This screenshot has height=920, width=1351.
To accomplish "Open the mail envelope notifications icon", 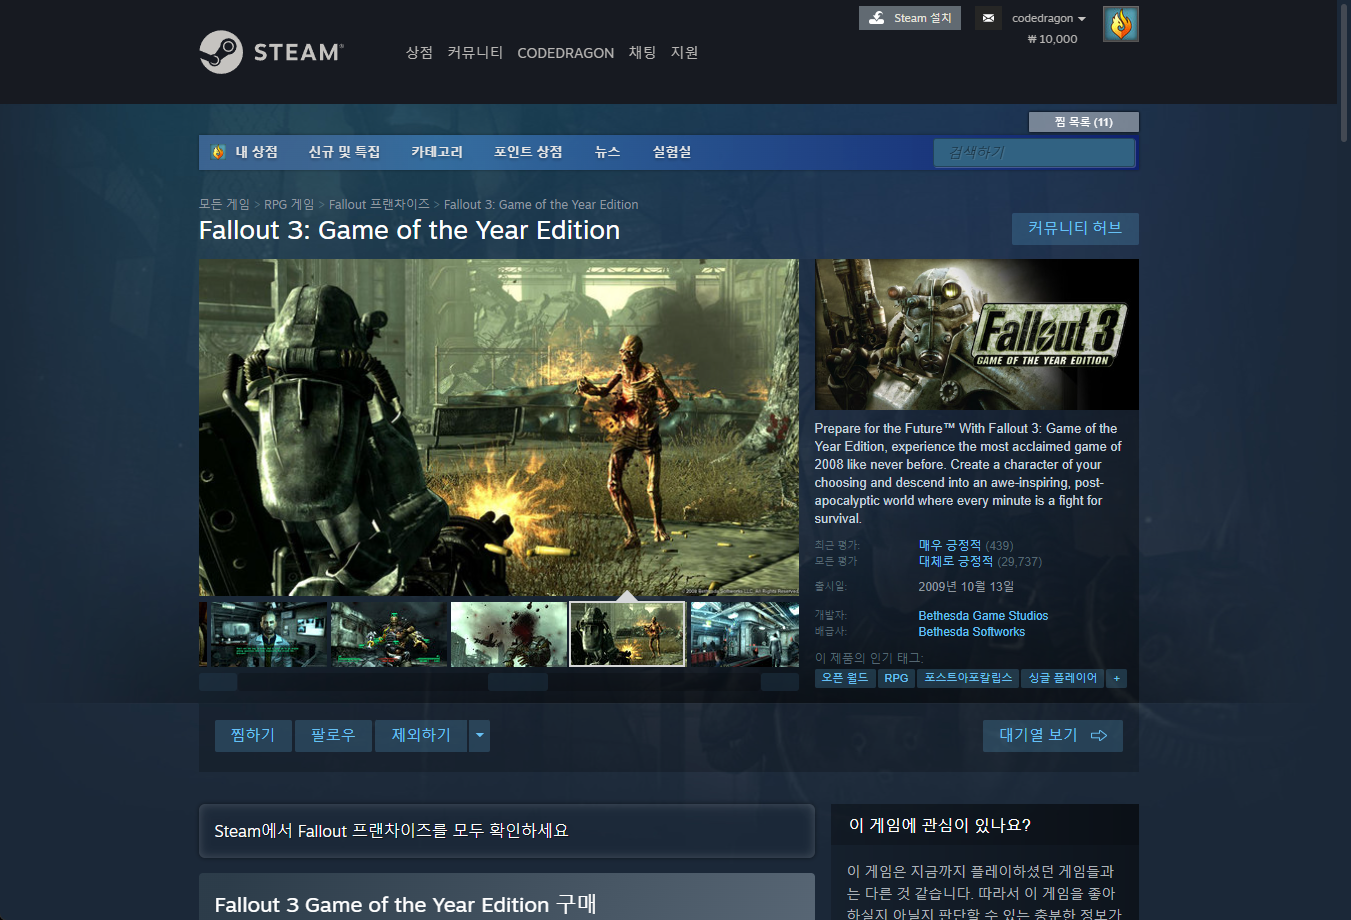I will (988, 18).
